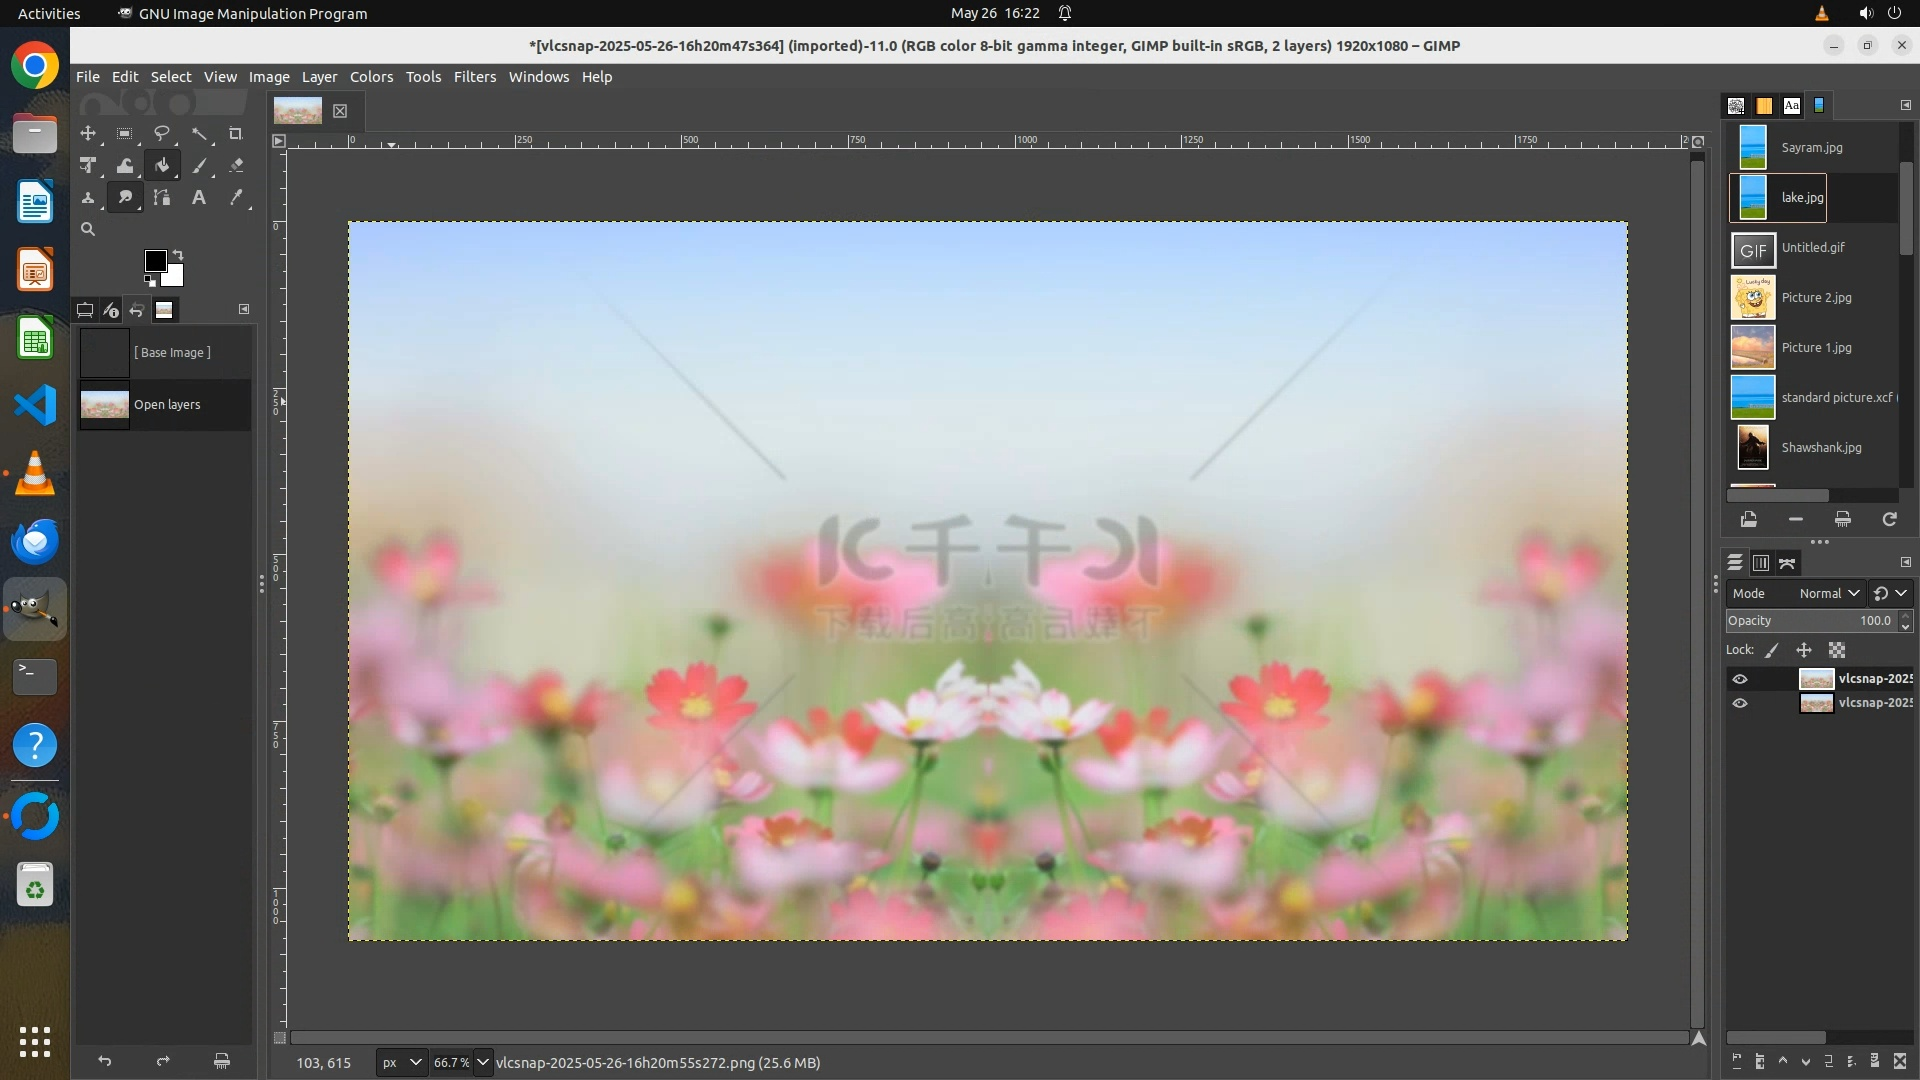1920x1080 pixels.
Task: Choose the Eraser tool
Action: tap(236, 166)
